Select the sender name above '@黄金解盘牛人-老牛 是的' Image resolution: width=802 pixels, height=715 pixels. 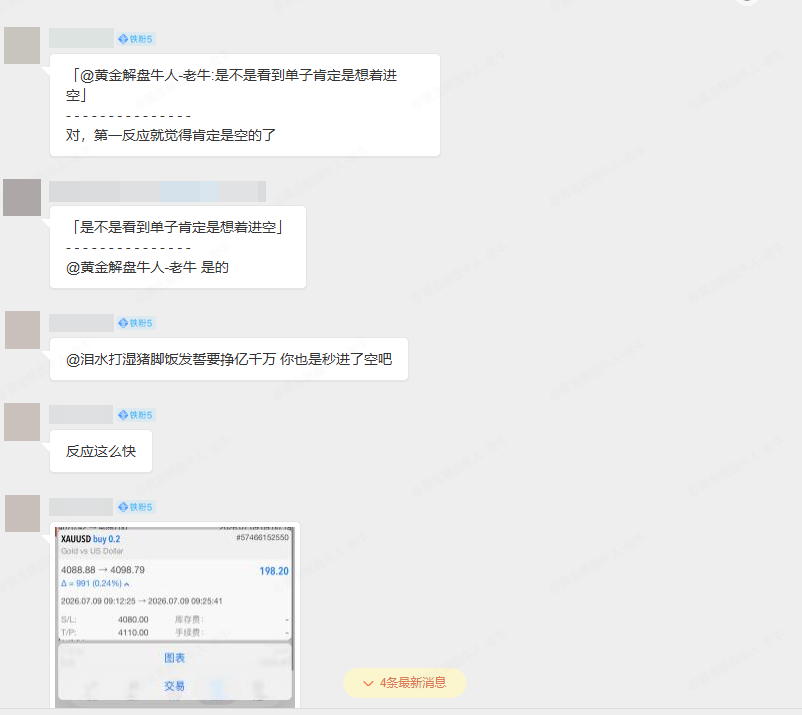coord(158,191)
